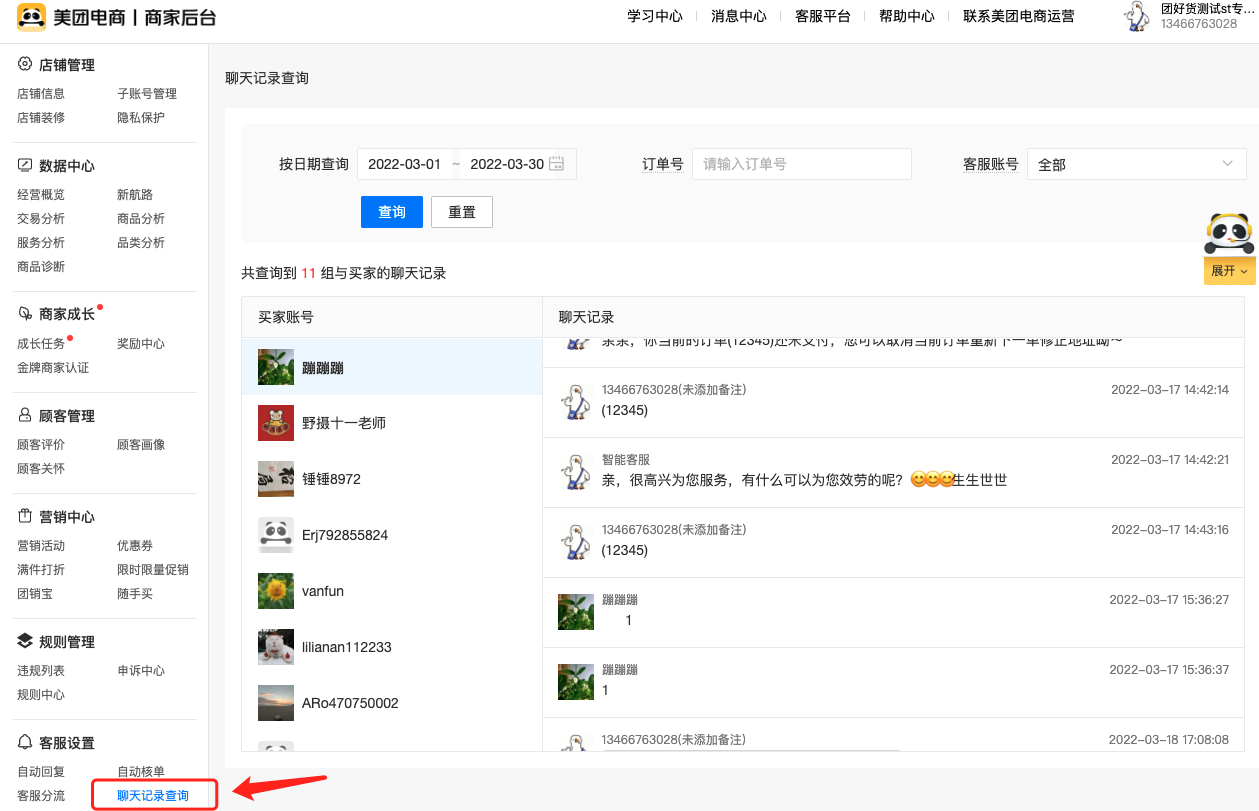Open the 聊天记录查询 sidebar link
Image resolution: width=1259 pixels, height=811 pixels.
153,796
